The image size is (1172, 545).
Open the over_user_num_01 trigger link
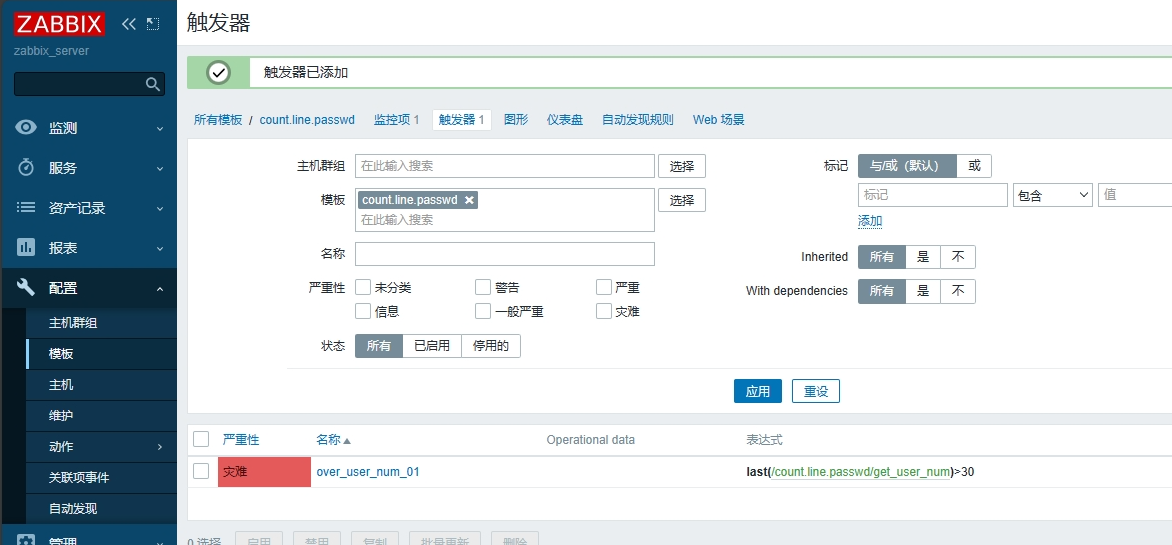coord(367,472)
